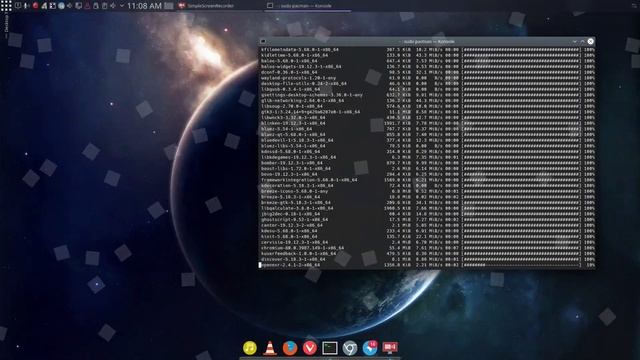
Task: Click the partially filled progress bar on last row
Action: click(521, 265)
